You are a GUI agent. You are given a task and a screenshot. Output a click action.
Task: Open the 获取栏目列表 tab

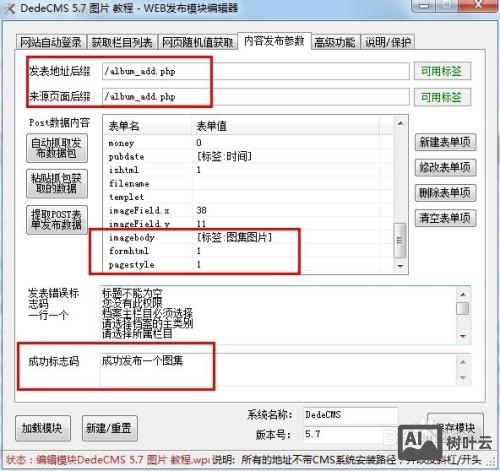click(x=122, y=42)
